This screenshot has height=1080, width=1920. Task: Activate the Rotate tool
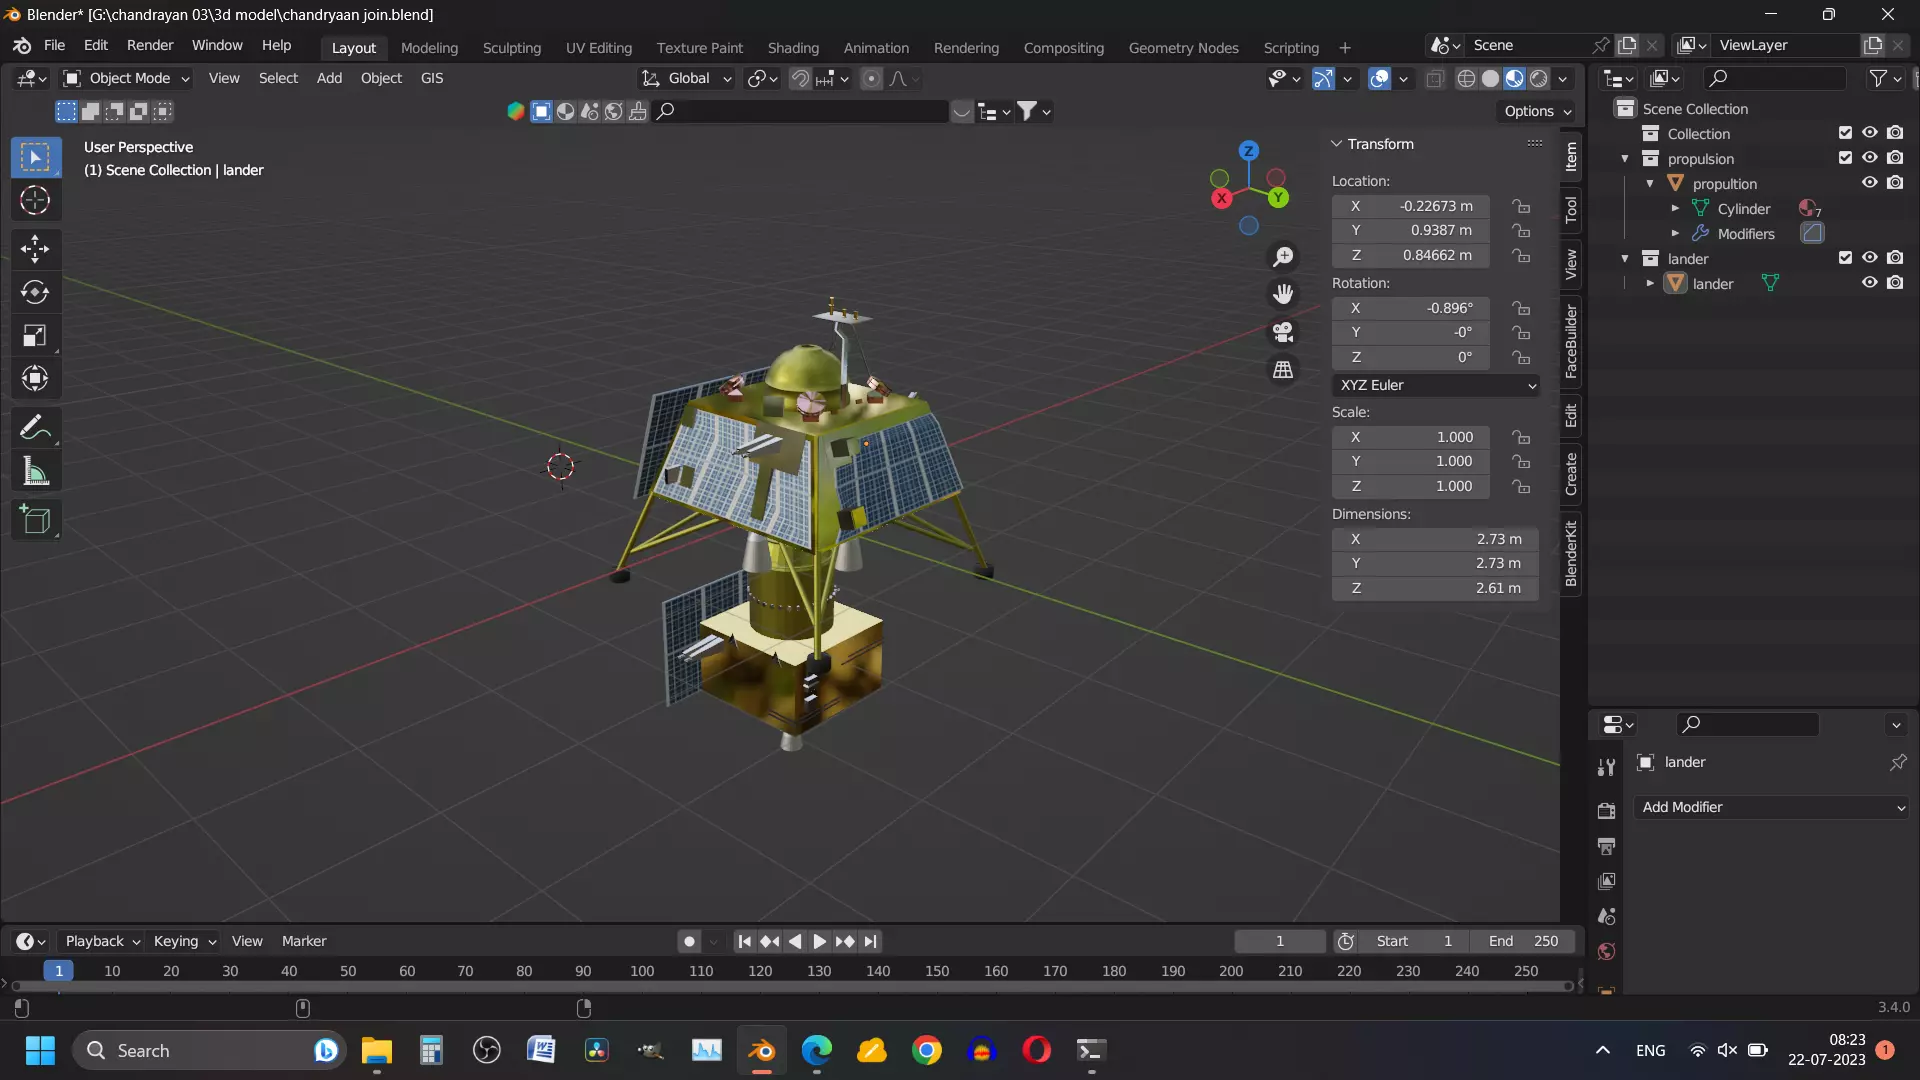[35, 292]
